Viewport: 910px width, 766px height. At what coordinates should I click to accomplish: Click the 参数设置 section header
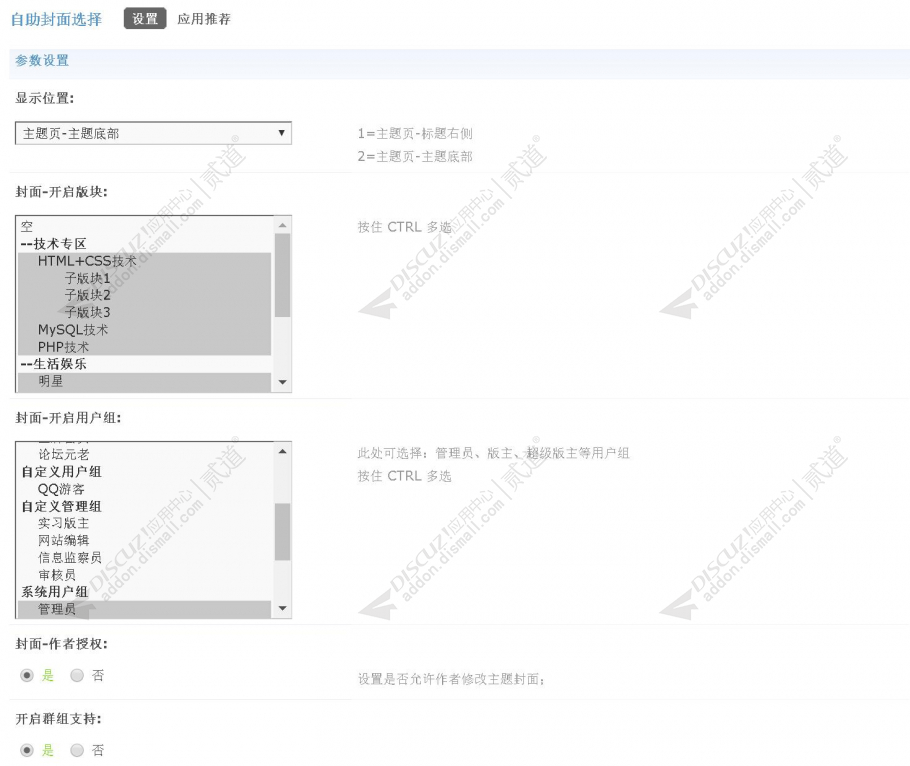click(x=42, y=60)
